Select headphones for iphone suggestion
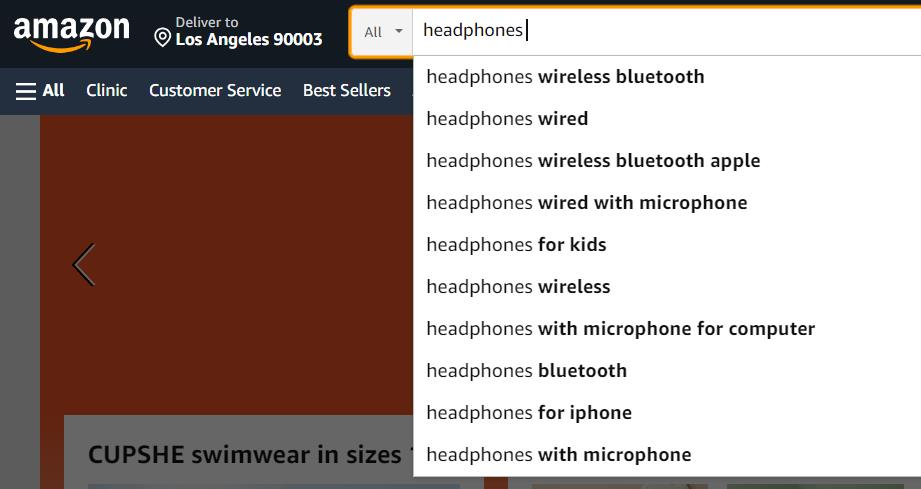 pyautogui.click(x=529, y=413)
